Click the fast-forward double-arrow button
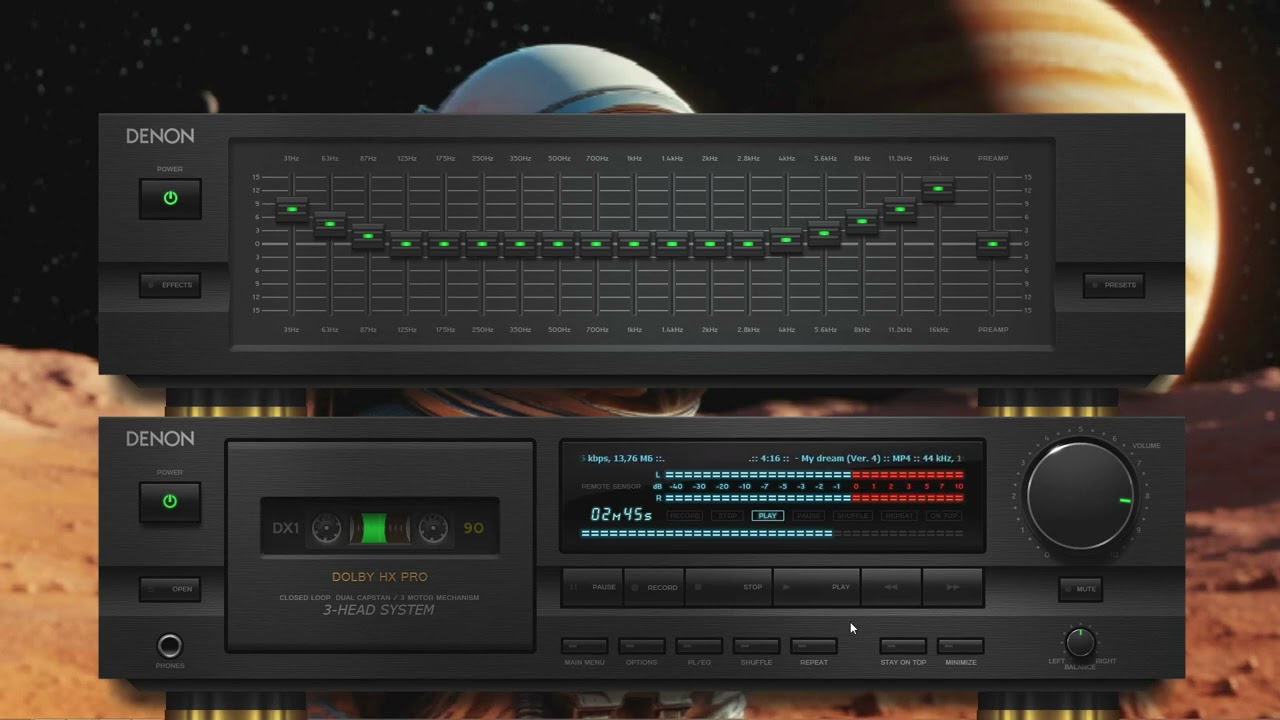This screenshot has width=1280, height=720. (952, 587)
